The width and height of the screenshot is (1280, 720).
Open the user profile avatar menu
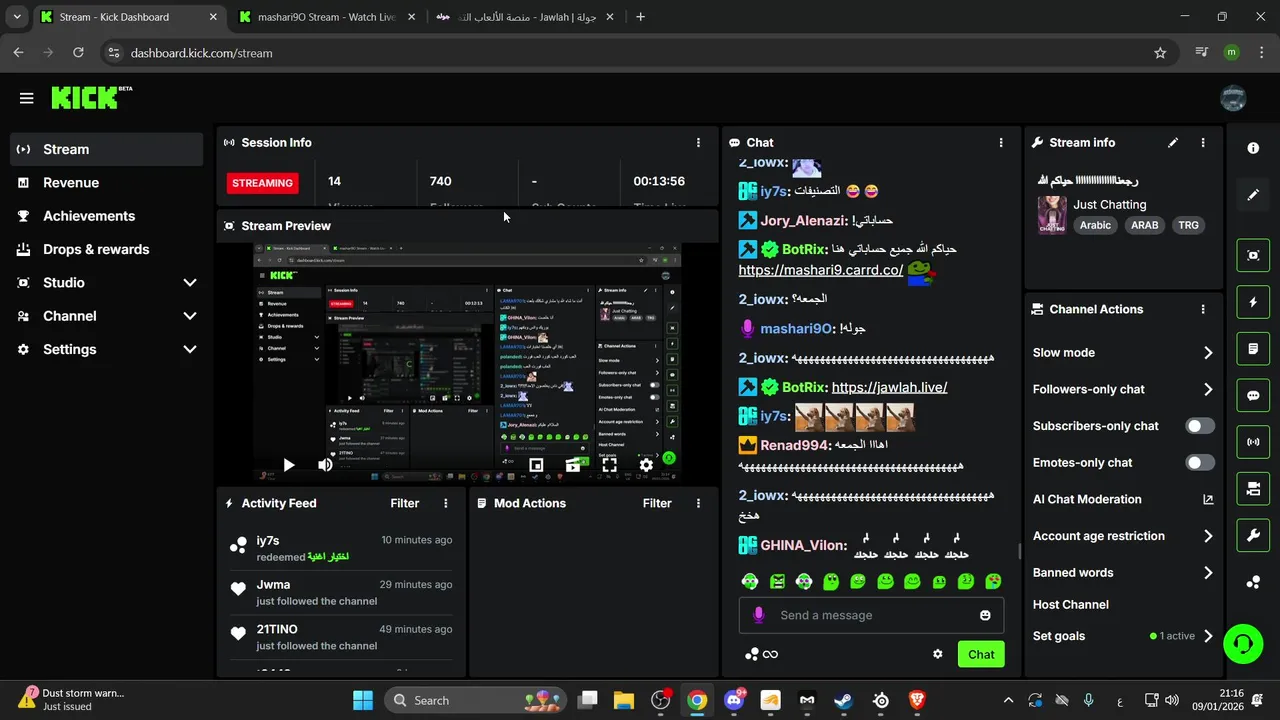pos(1233,98)
